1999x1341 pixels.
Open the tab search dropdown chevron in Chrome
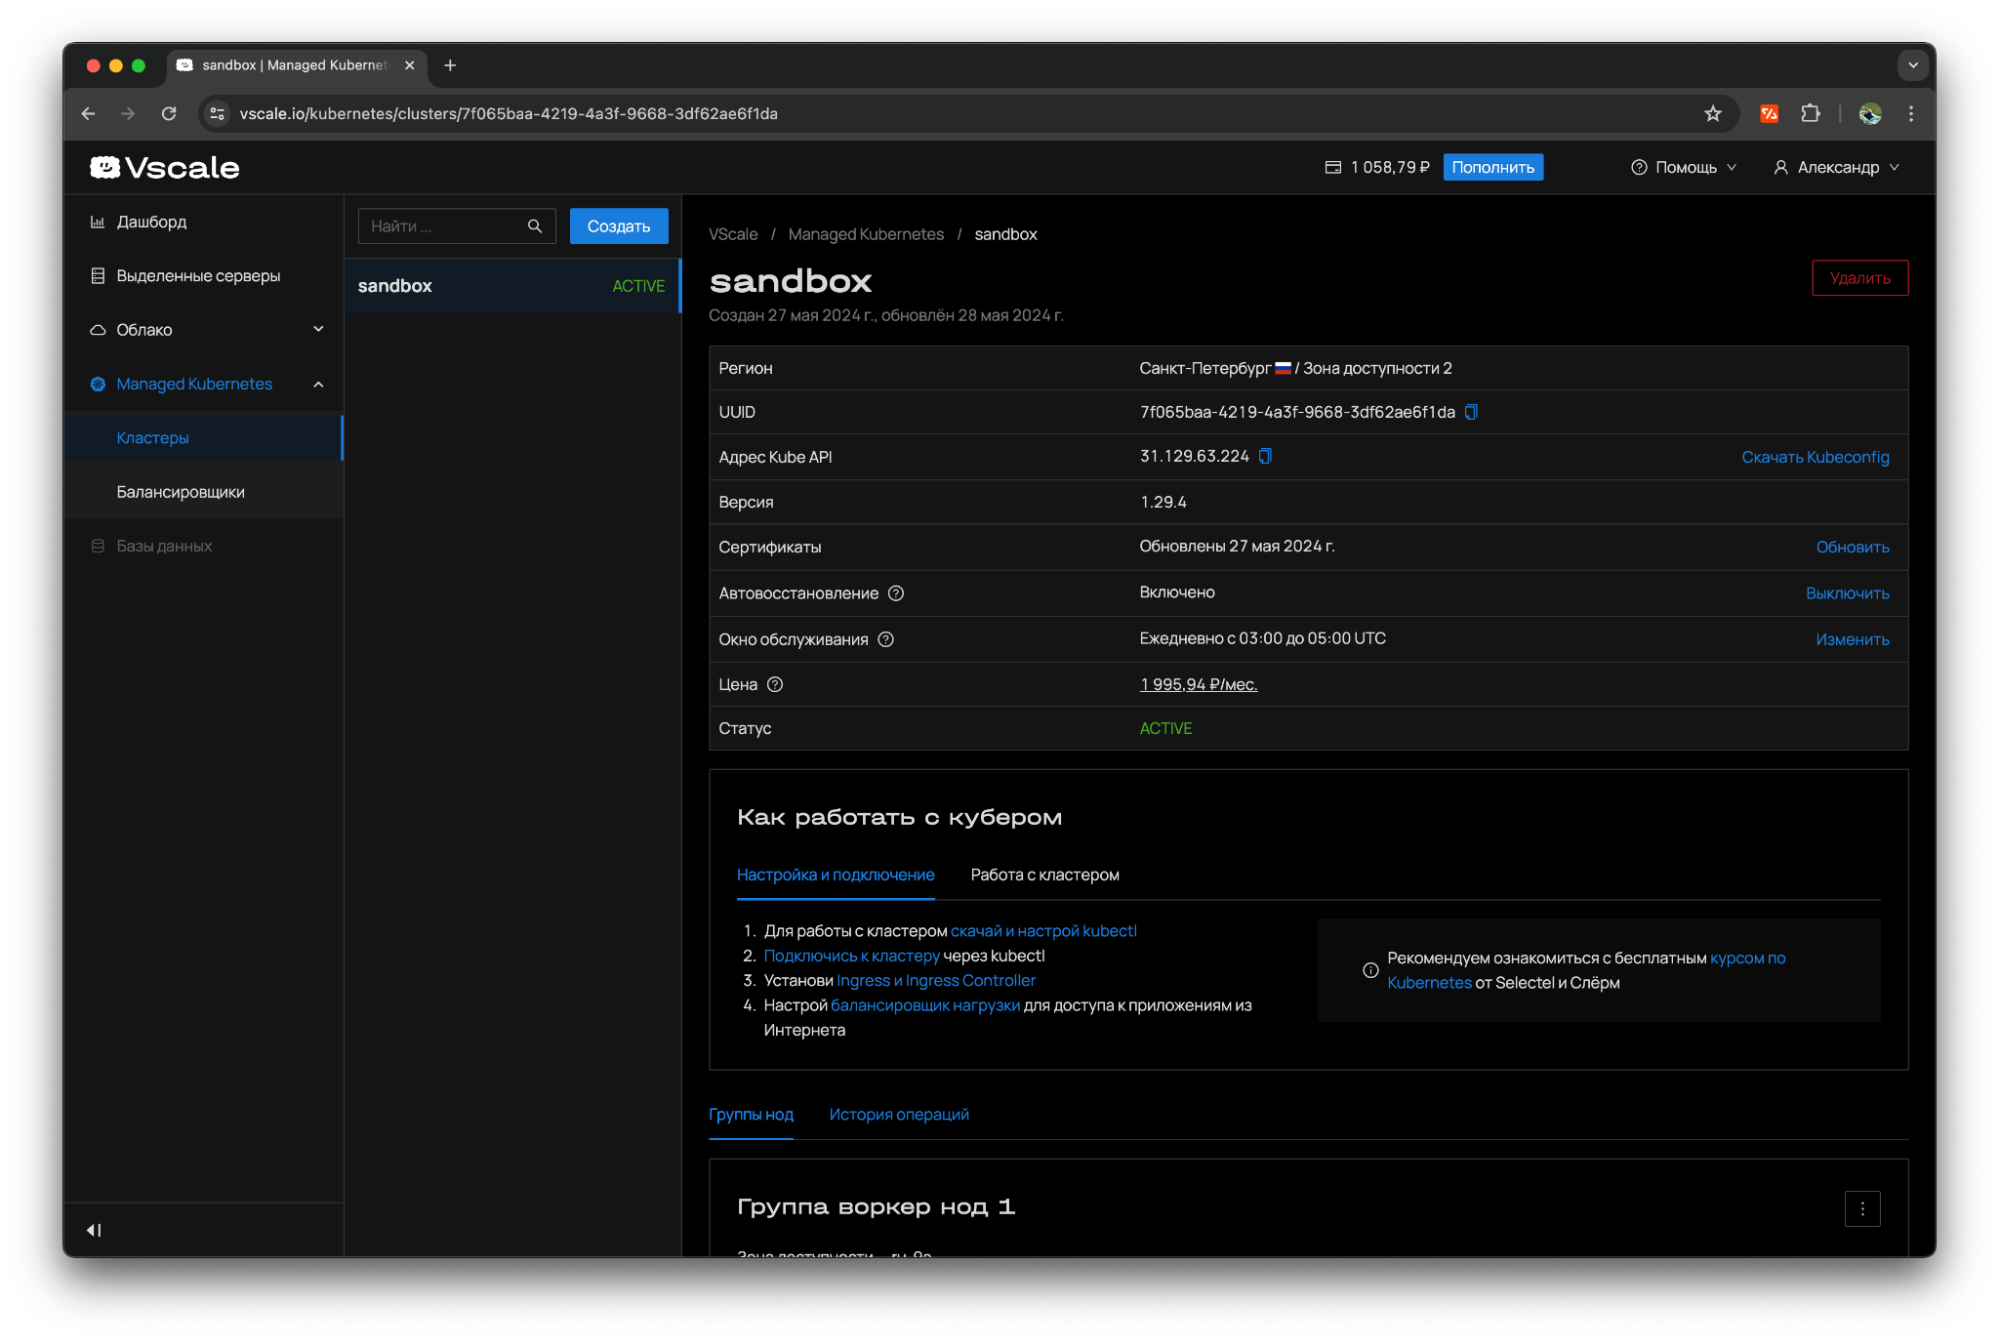click(x=1912, y=65)
